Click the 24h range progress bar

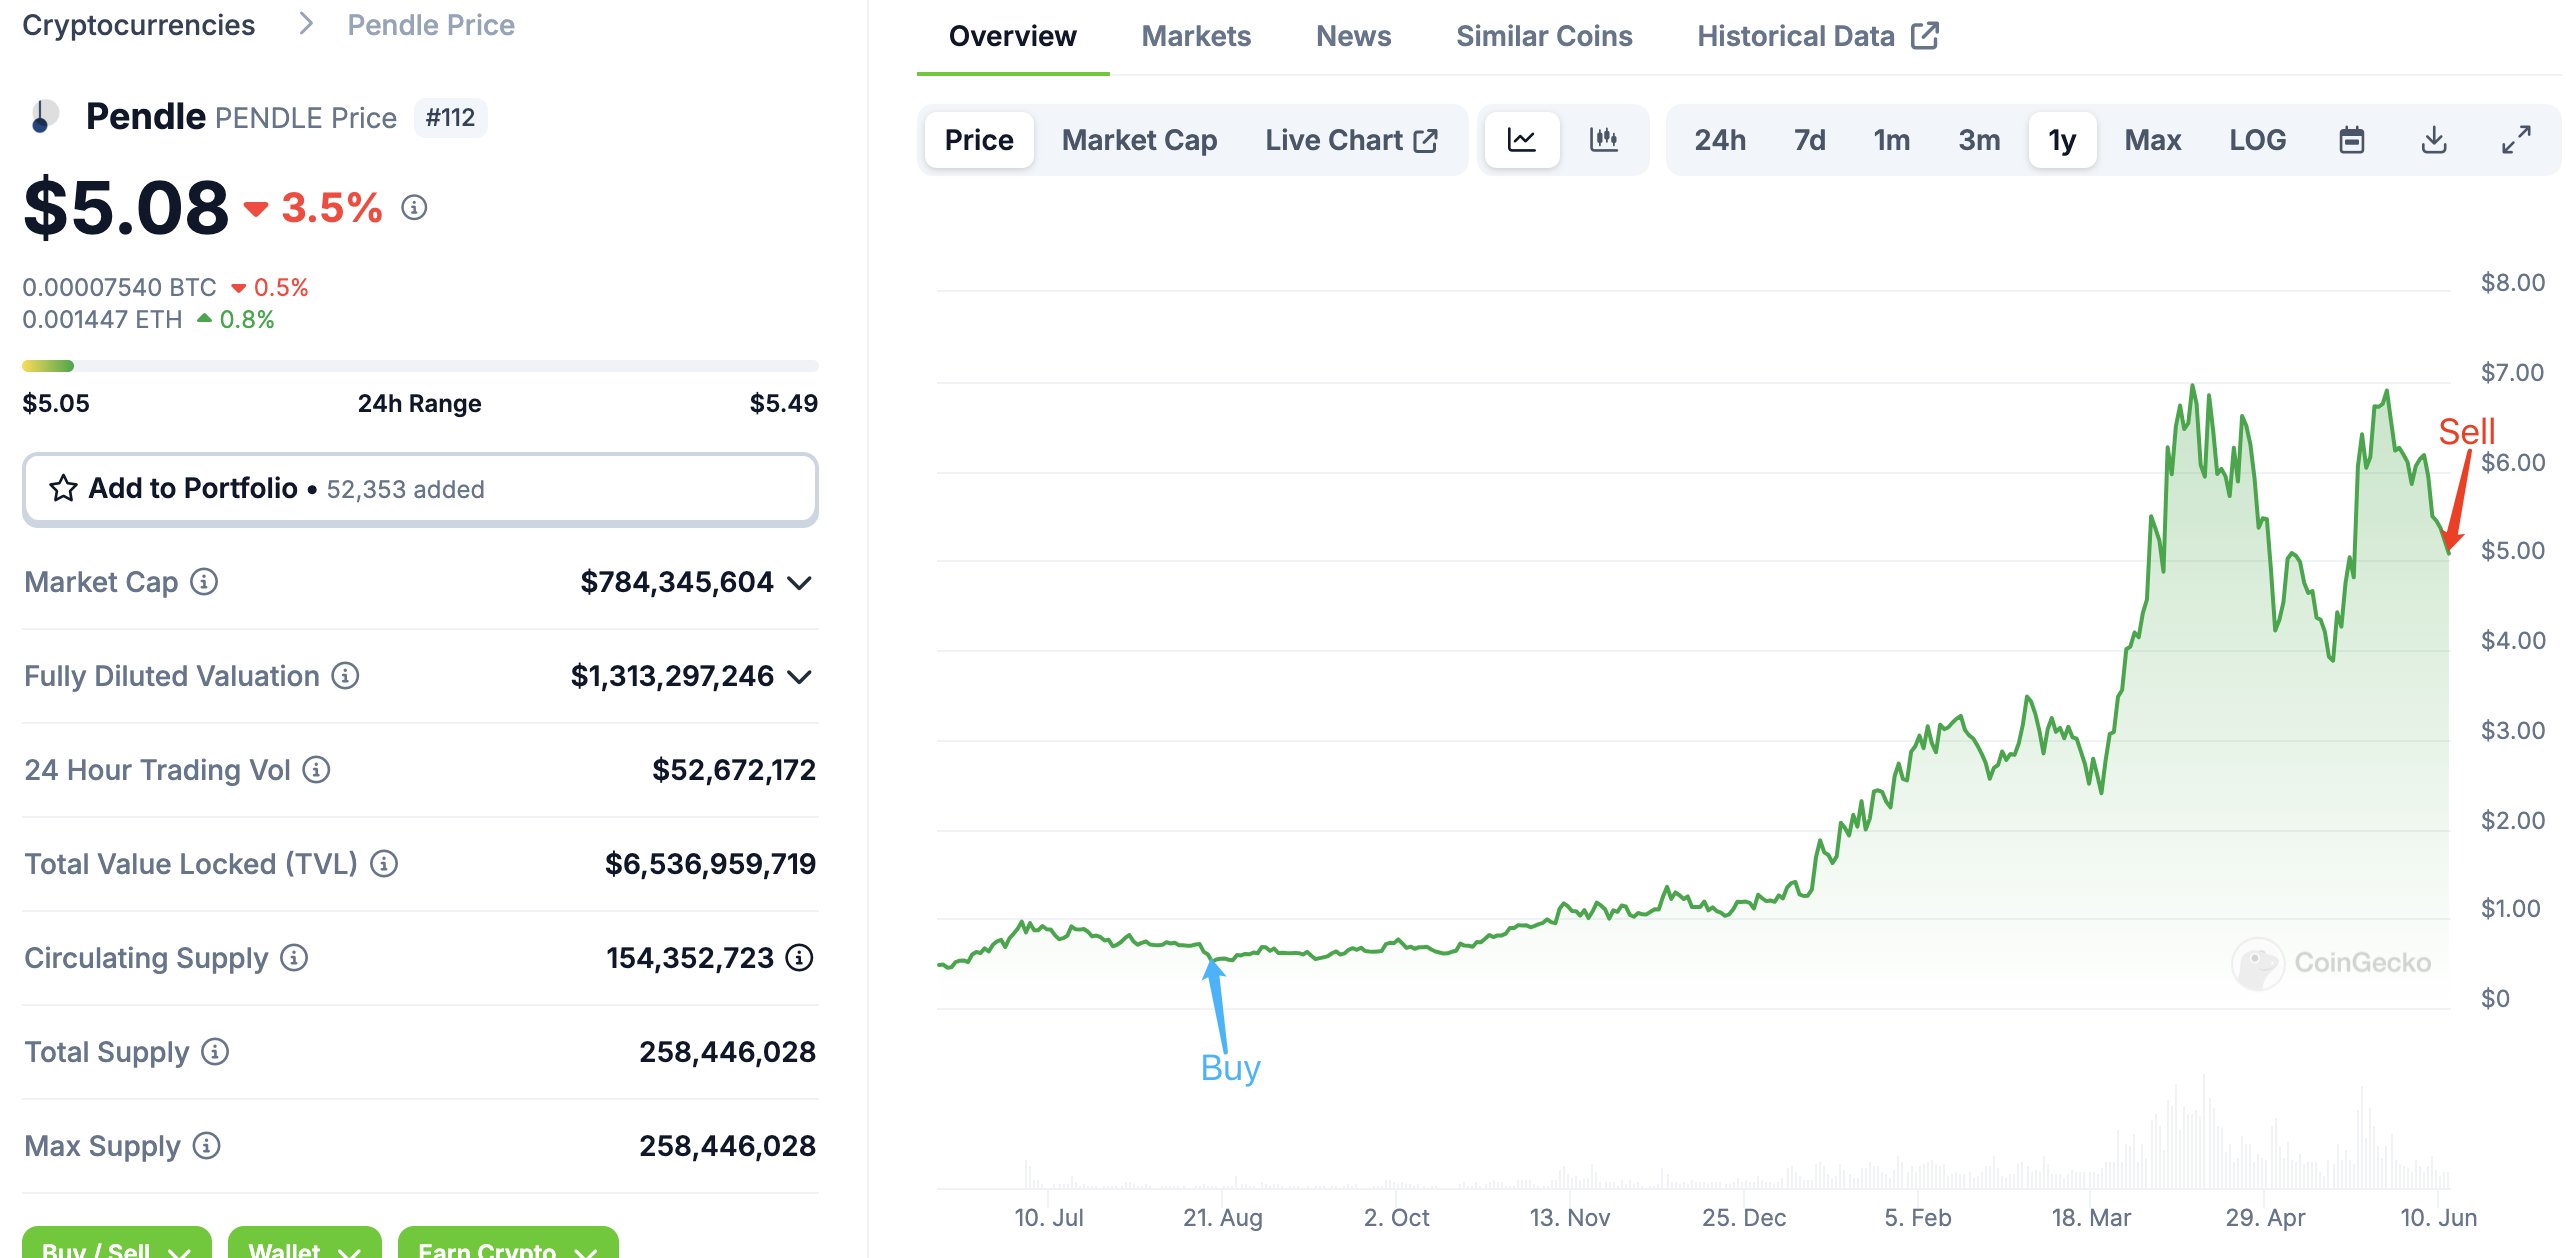pos(420,366)
